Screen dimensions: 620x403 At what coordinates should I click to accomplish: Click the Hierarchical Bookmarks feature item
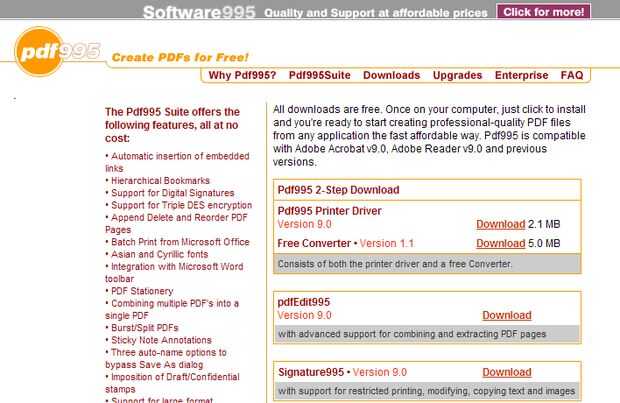157,181
